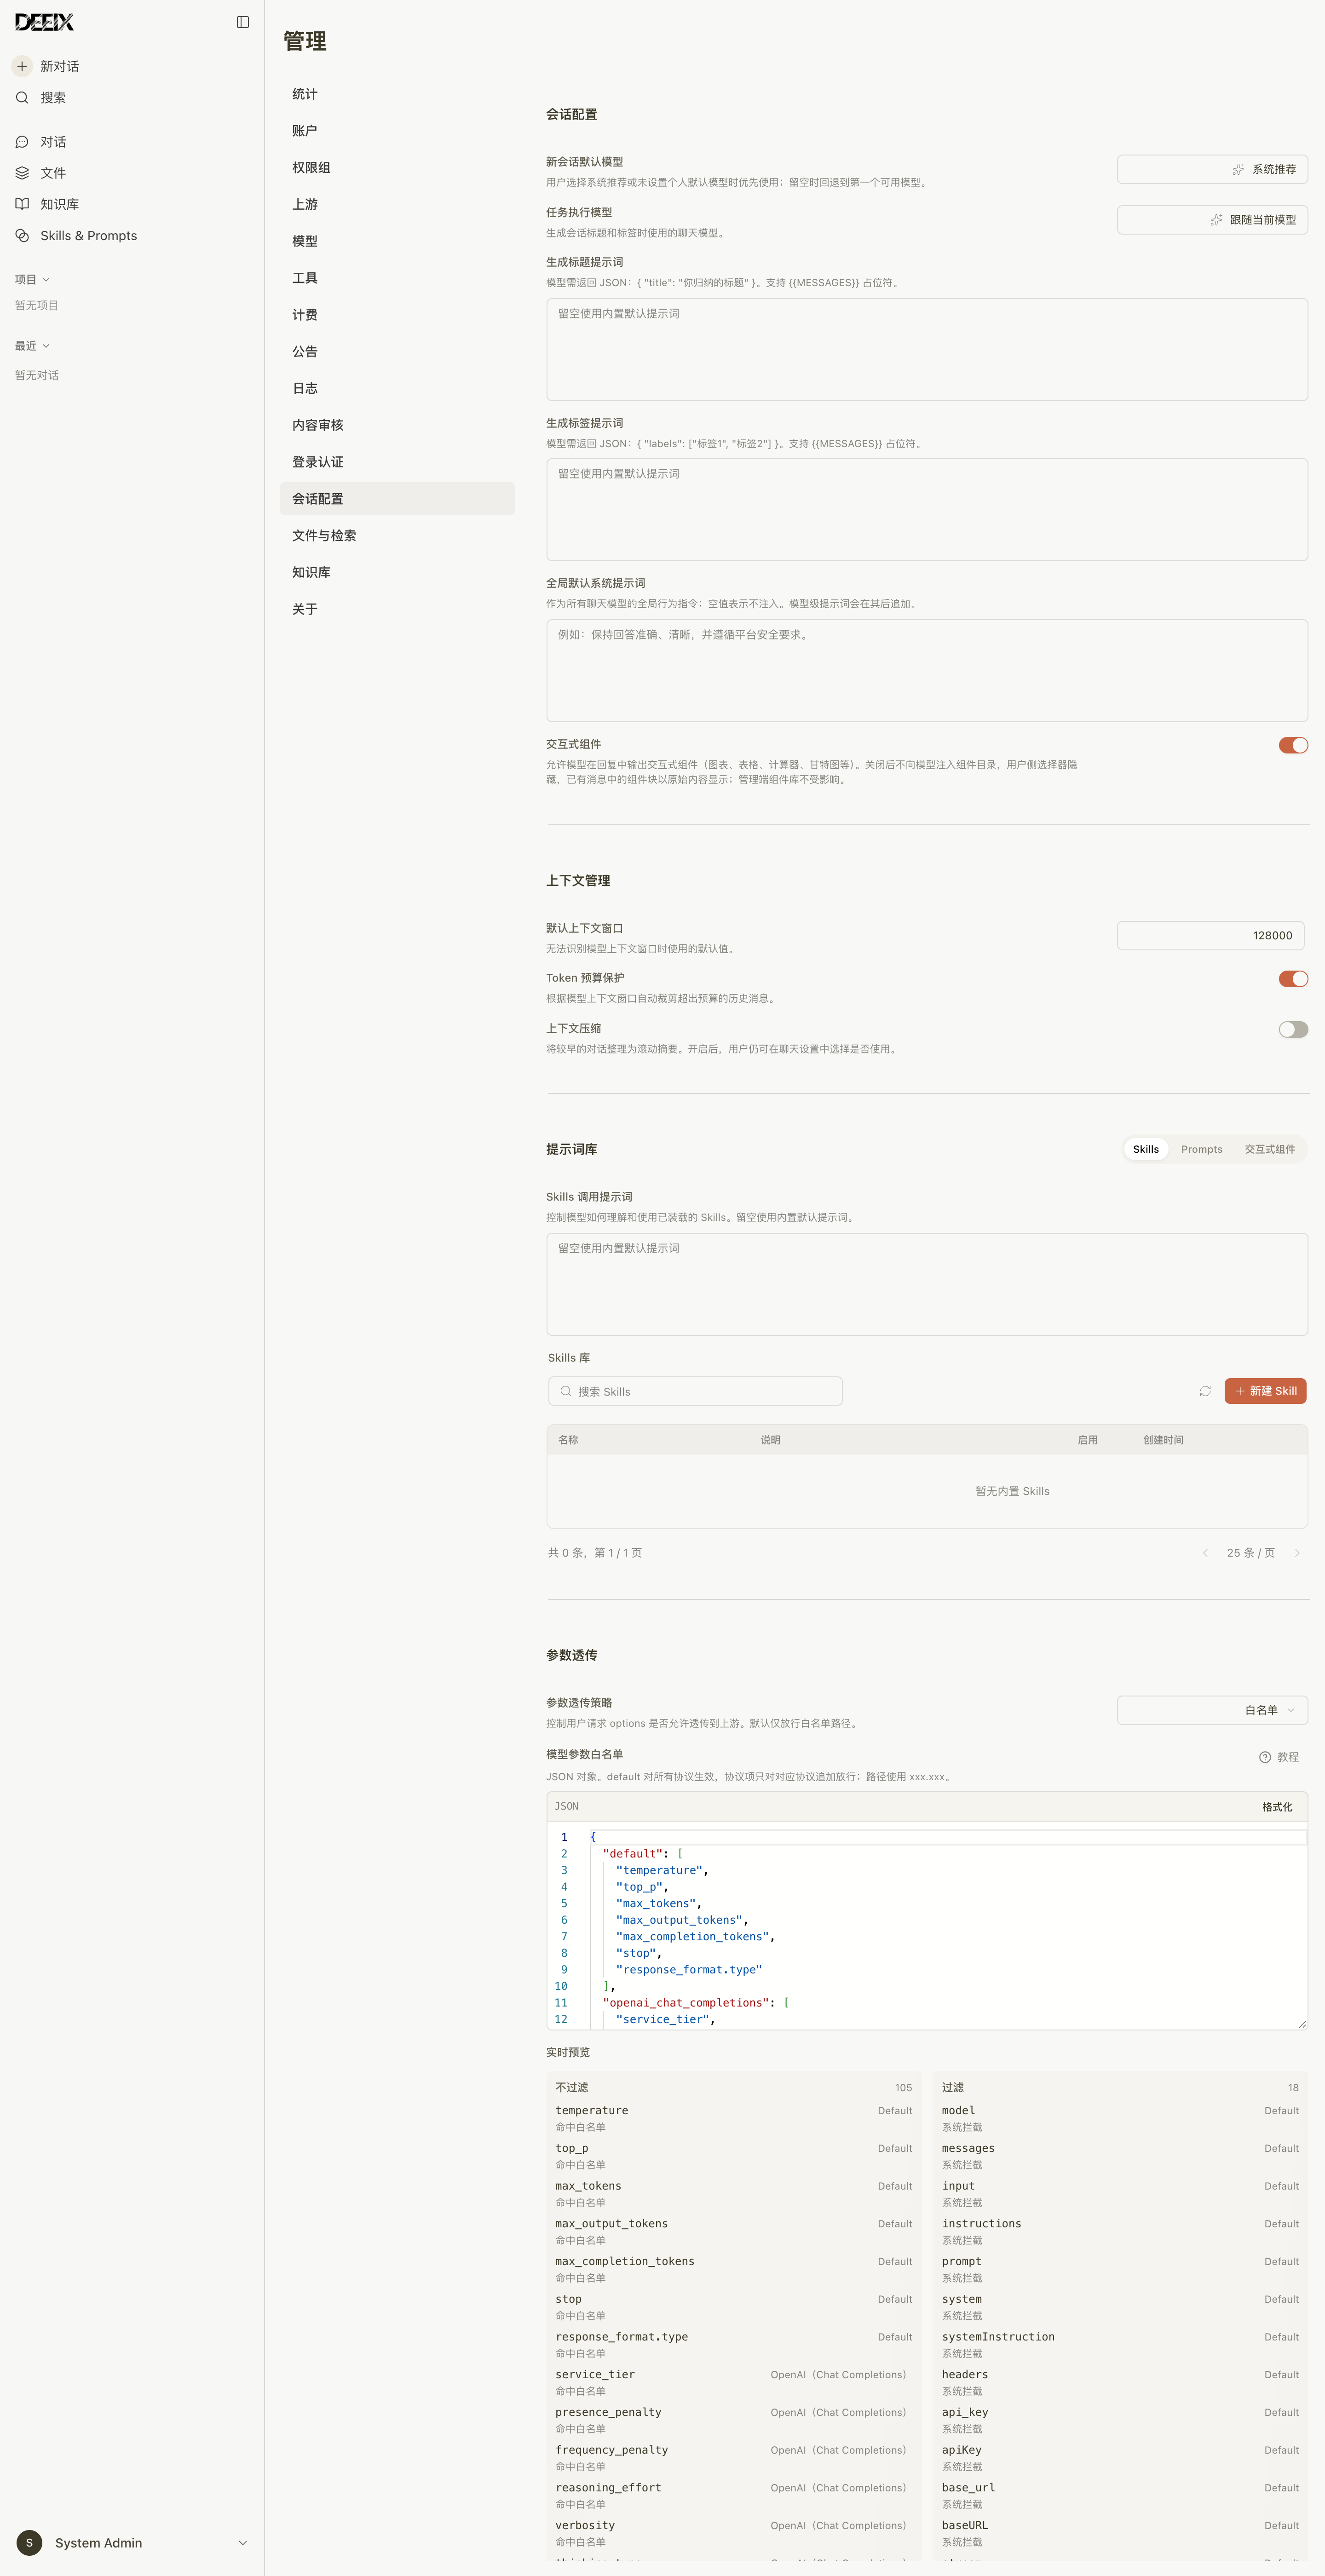Focus the 搜索 Skills search field
1325x2576 pixels.
click(x=695, y=1391)
